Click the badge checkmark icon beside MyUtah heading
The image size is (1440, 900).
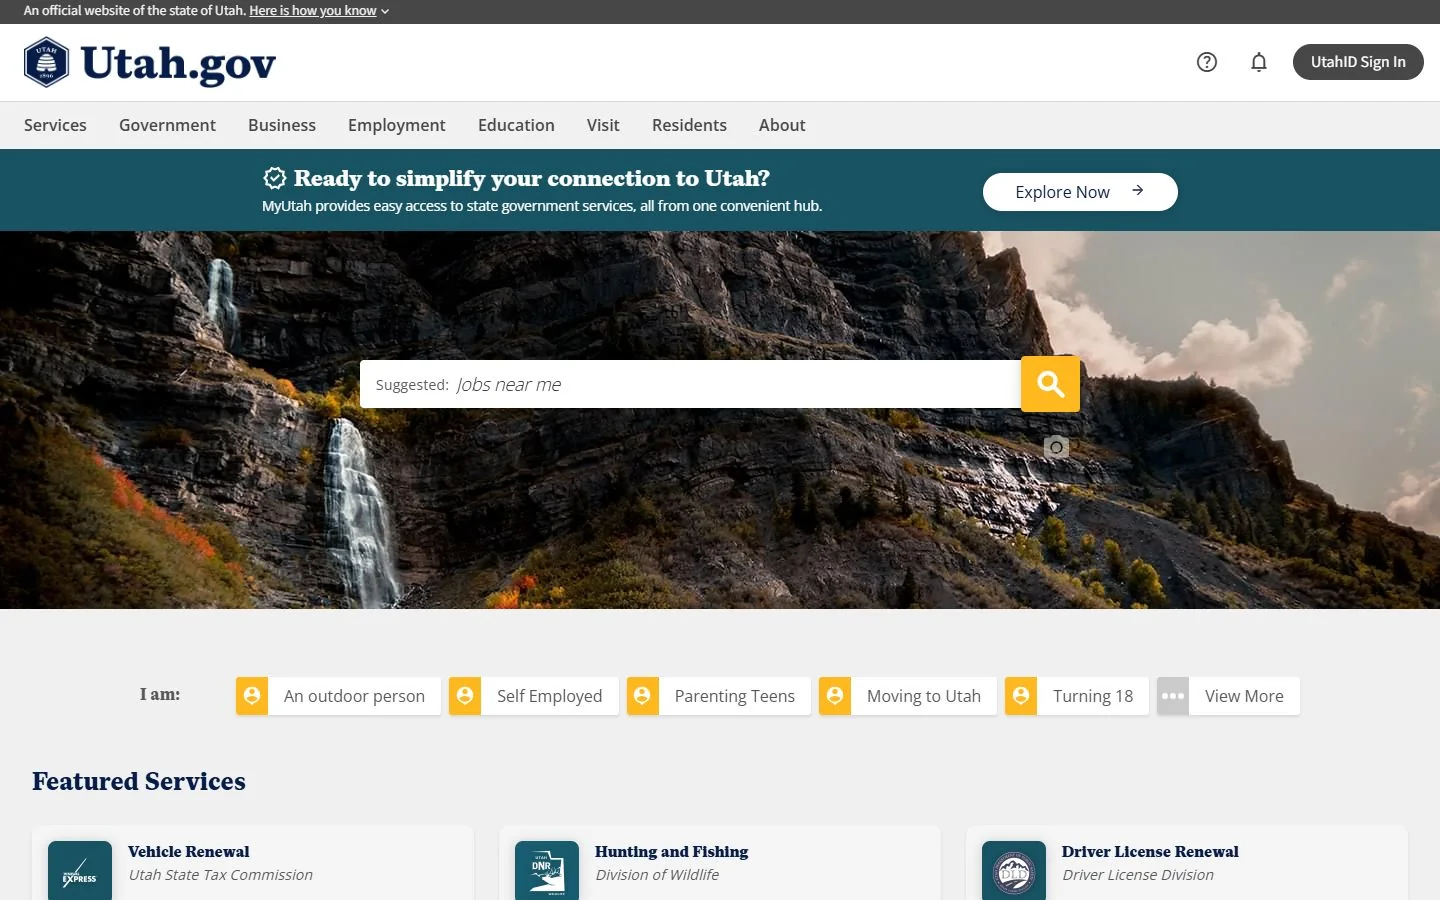[x=275, y=178]
